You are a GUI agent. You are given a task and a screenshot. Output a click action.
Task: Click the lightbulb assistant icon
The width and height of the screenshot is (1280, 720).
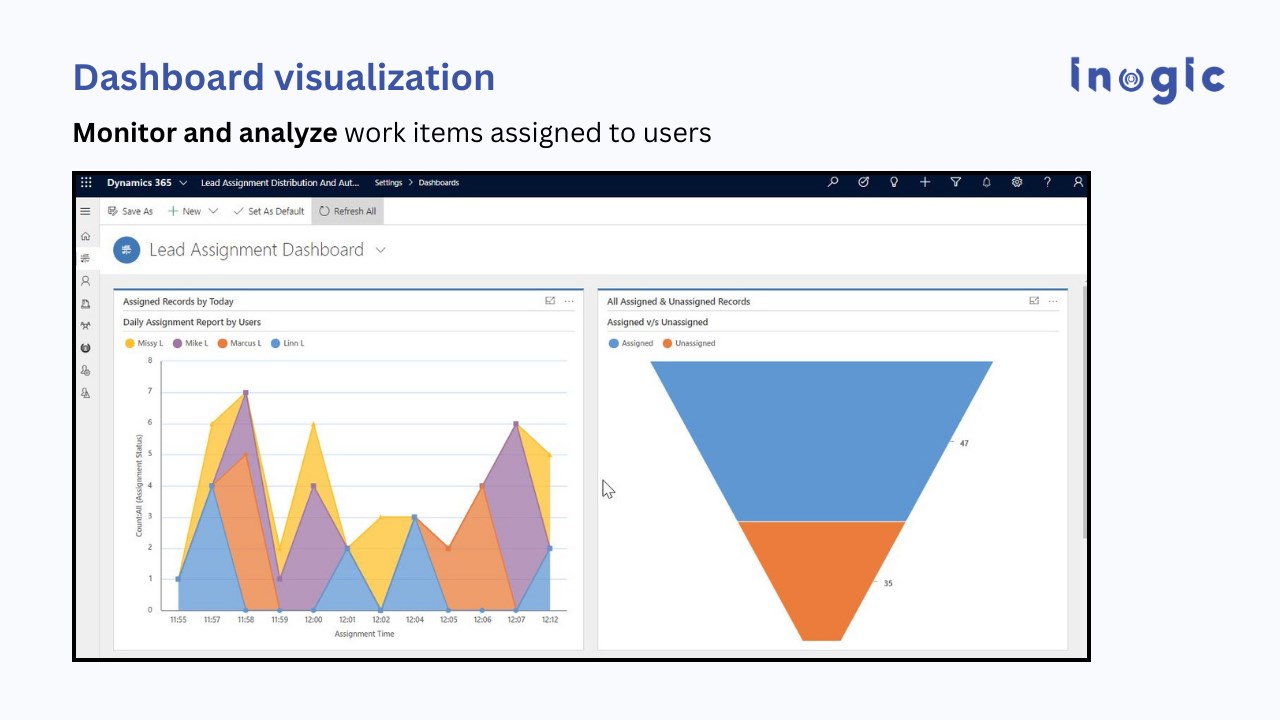click(894, 182)
